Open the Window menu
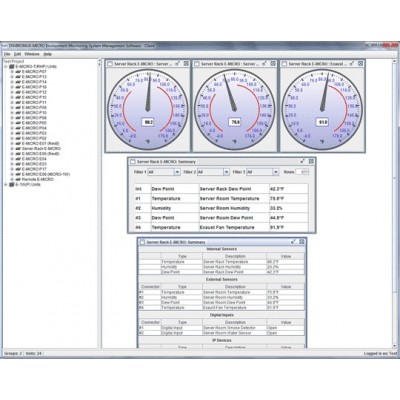 click(32, 54)
